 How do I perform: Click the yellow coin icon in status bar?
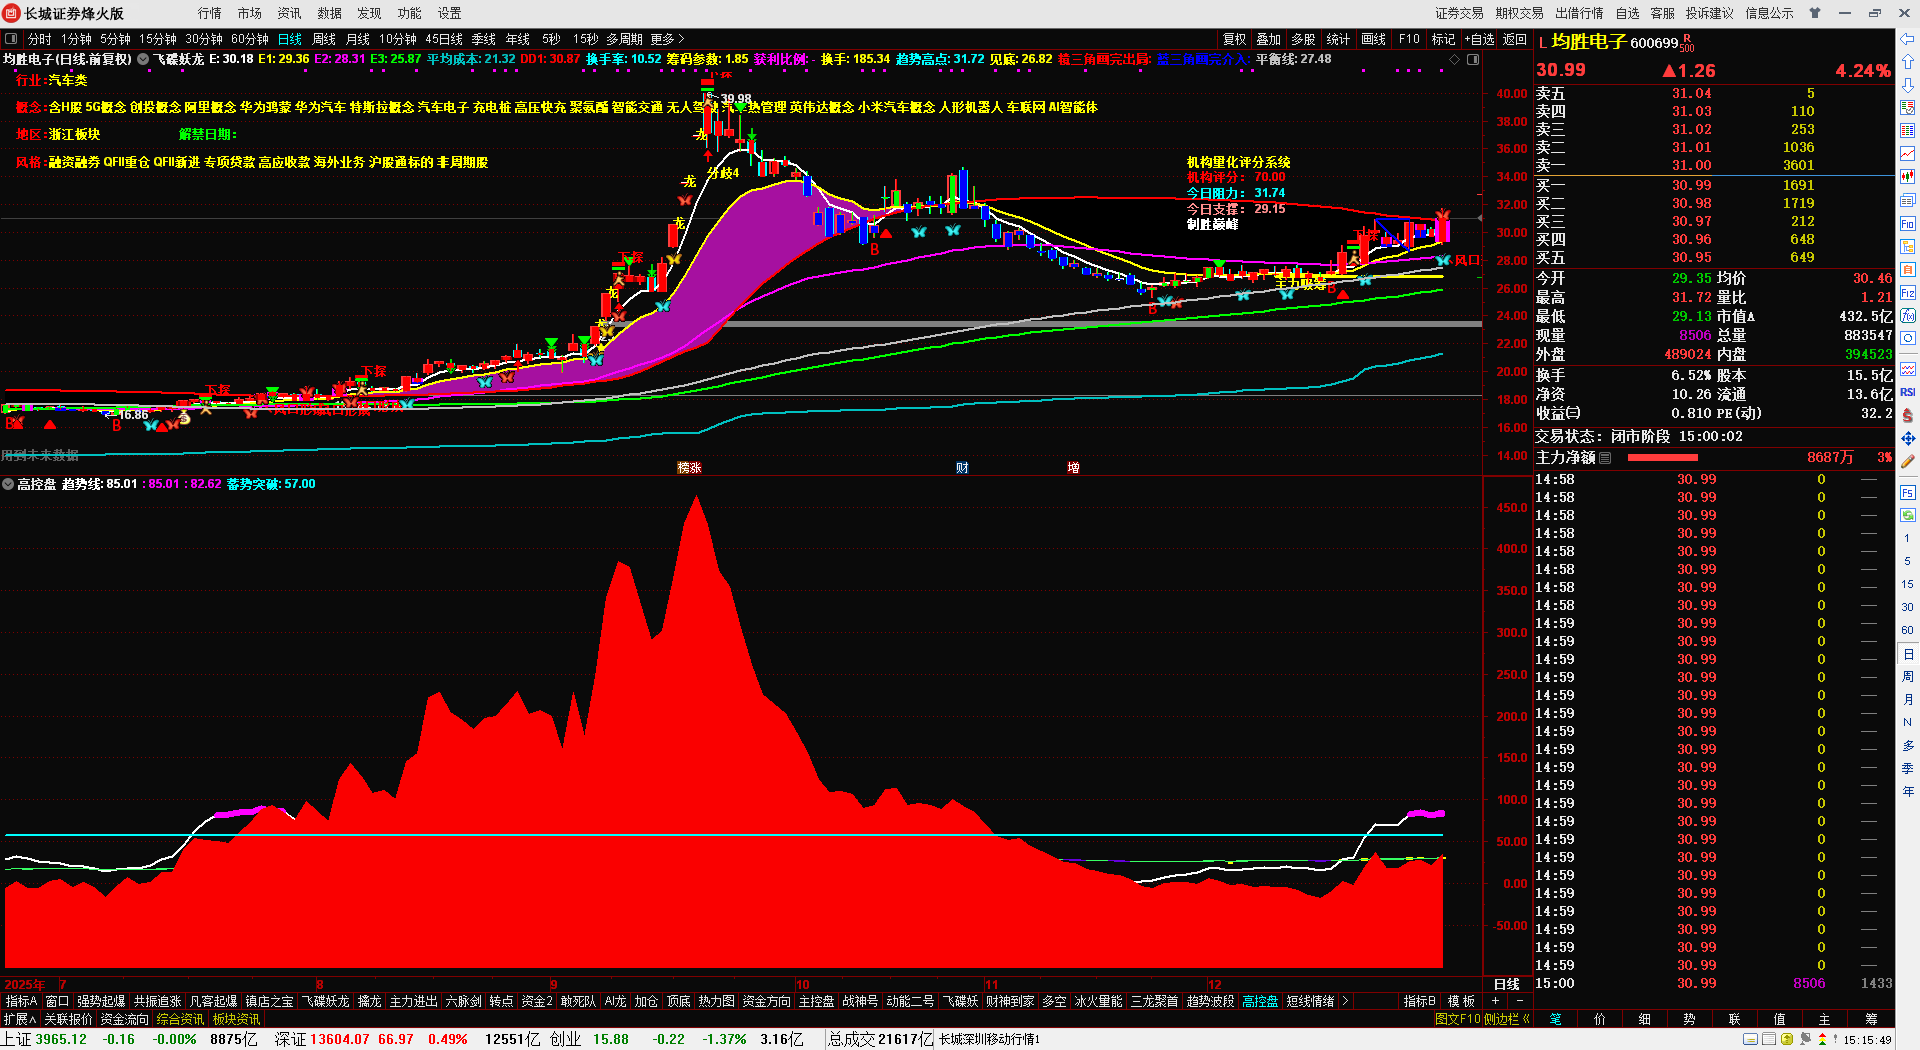pyautogui.click(x=1787, y=1040)
